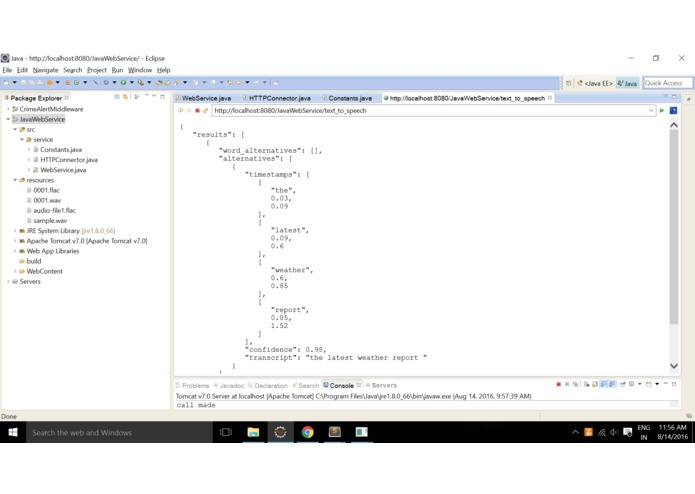
Task: Open the Windows Start button
Action: pos(13,432)
